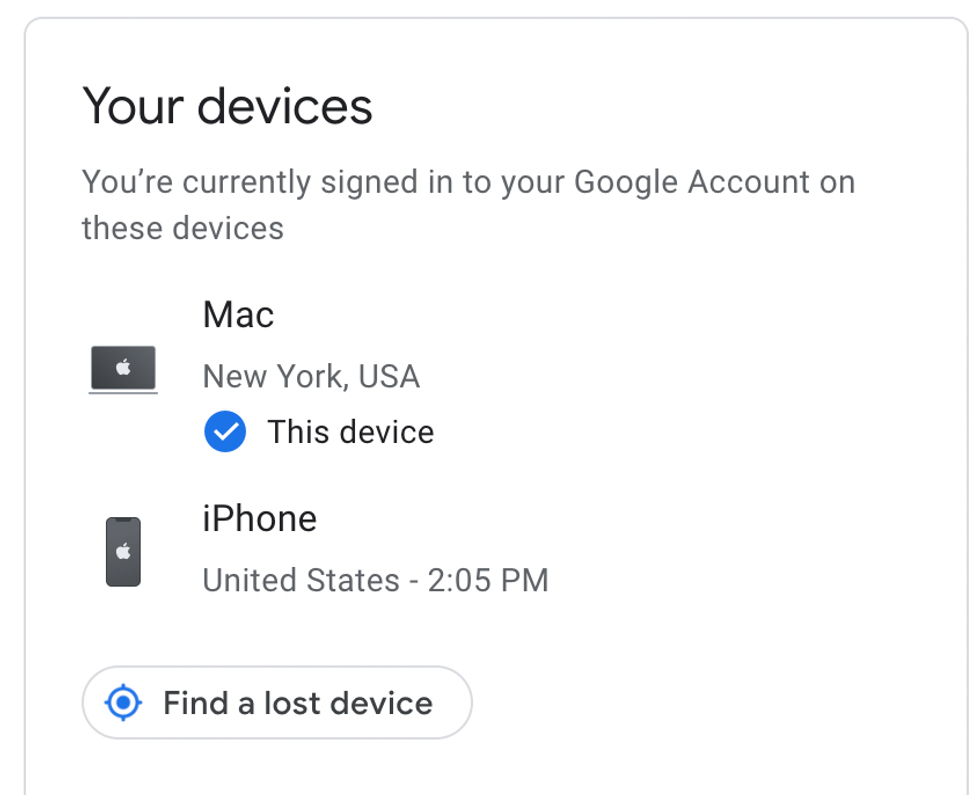Click the United States - 2:05 PM timestamp
The width and height of the screenshot is (980, 795).
click(375, 580)
